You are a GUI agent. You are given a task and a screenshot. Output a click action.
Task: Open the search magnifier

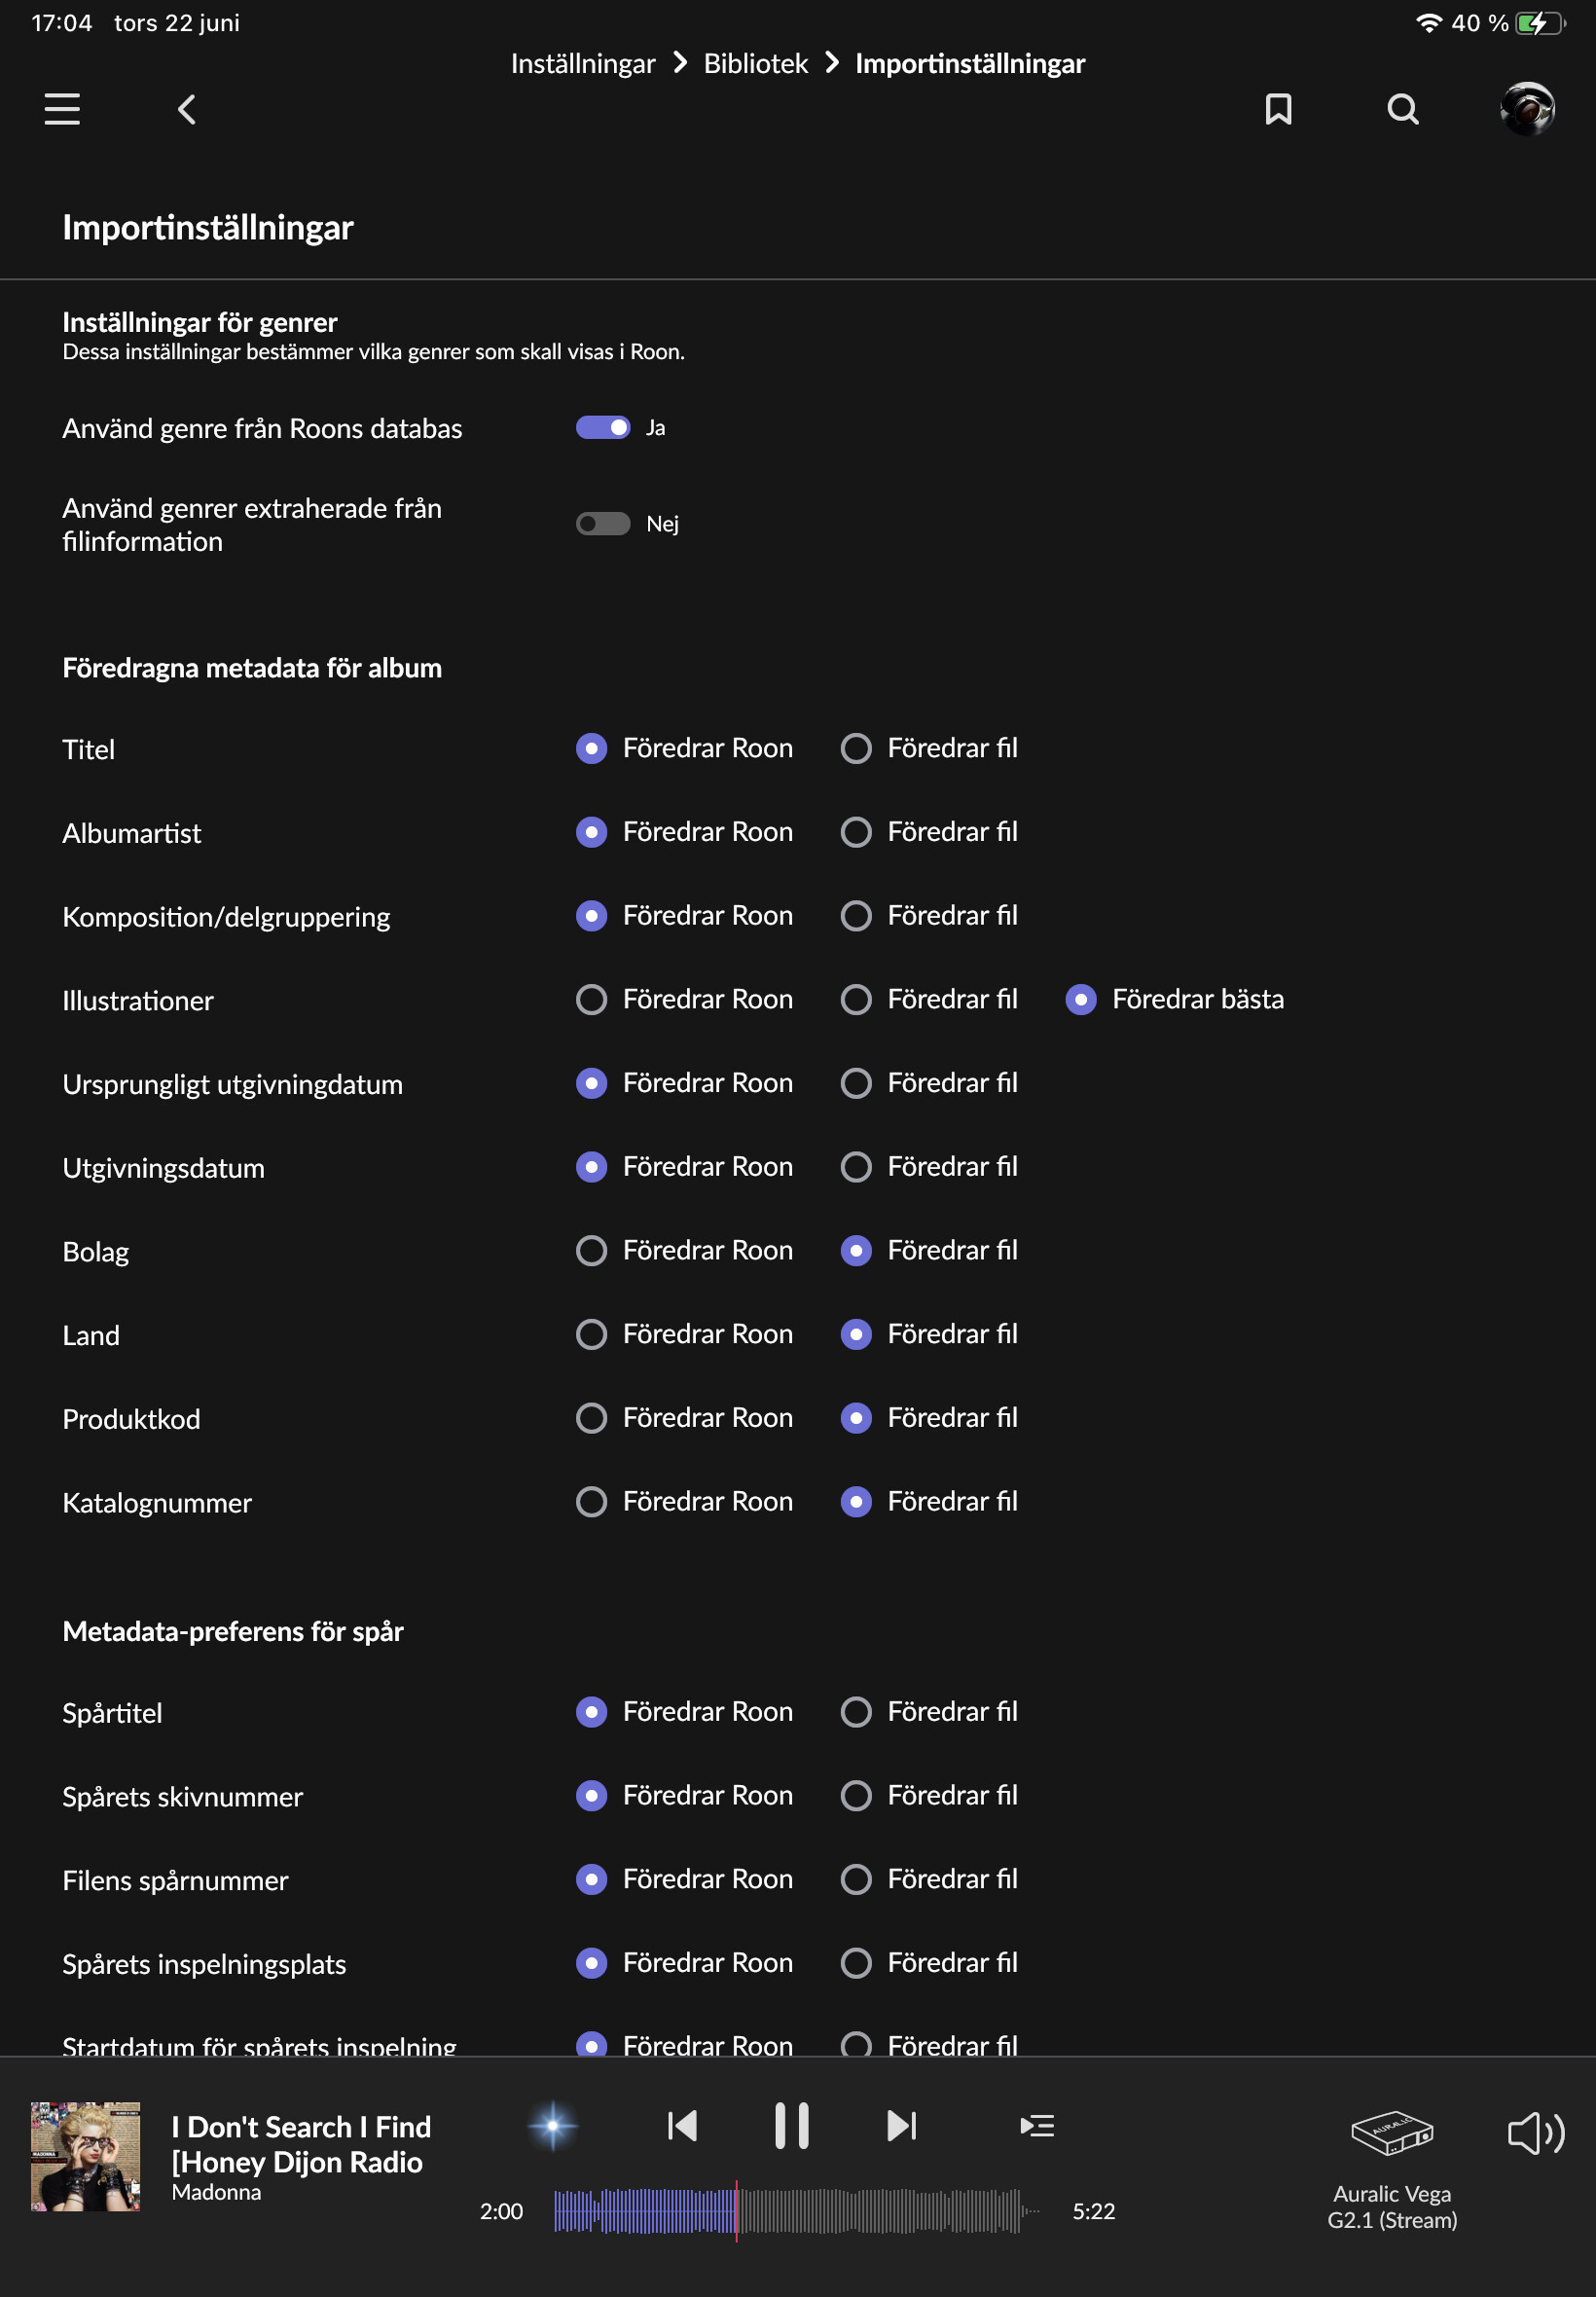coord(1402,109)
